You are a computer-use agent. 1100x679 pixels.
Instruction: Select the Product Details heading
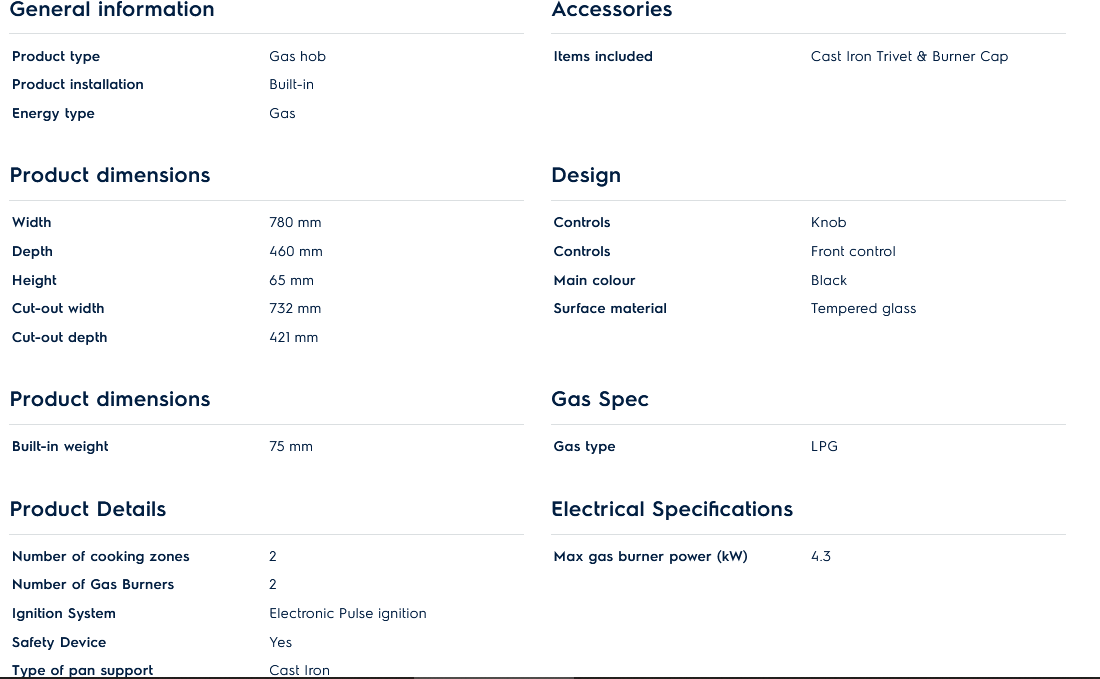88,509
